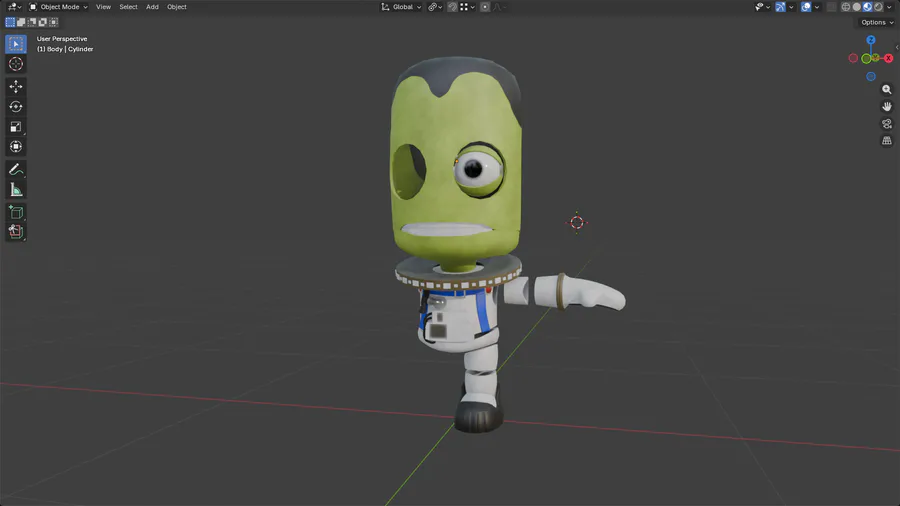Select the 3D Cursor tool
Viewport: 900px width, 506px height.
click(x=15, y=64)
